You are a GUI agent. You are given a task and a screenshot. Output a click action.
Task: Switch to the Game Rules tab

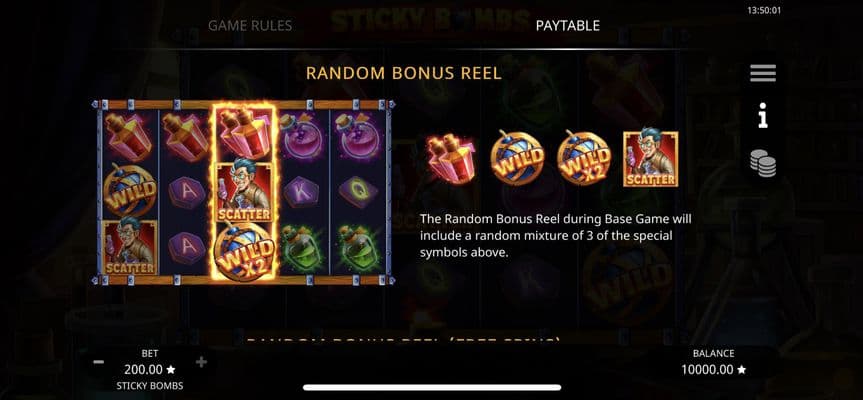tap(250, 25)
